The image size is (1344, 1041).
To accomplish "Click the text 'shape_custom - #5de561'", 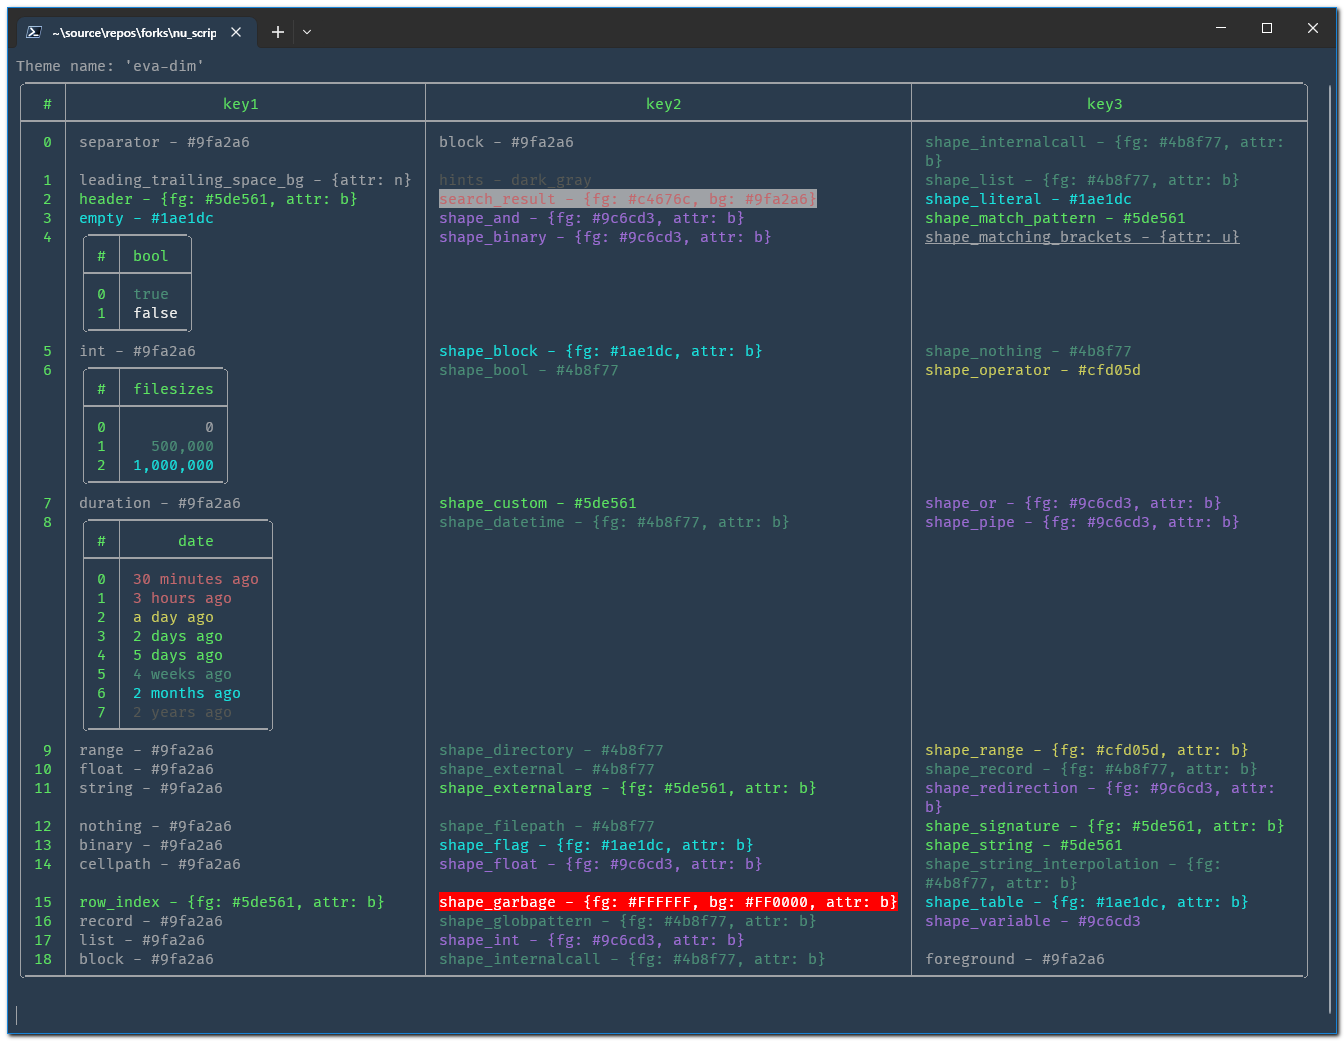I will (538, 503).
